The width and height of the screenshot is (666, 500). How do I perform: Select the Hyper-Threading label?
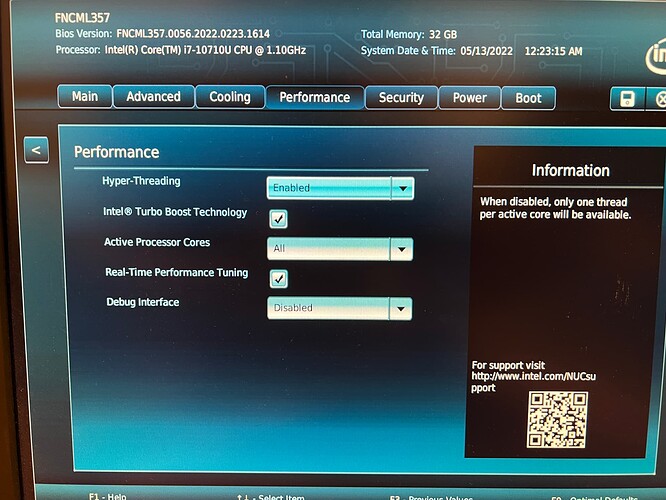pyautogui.click(x=141, y=181)
